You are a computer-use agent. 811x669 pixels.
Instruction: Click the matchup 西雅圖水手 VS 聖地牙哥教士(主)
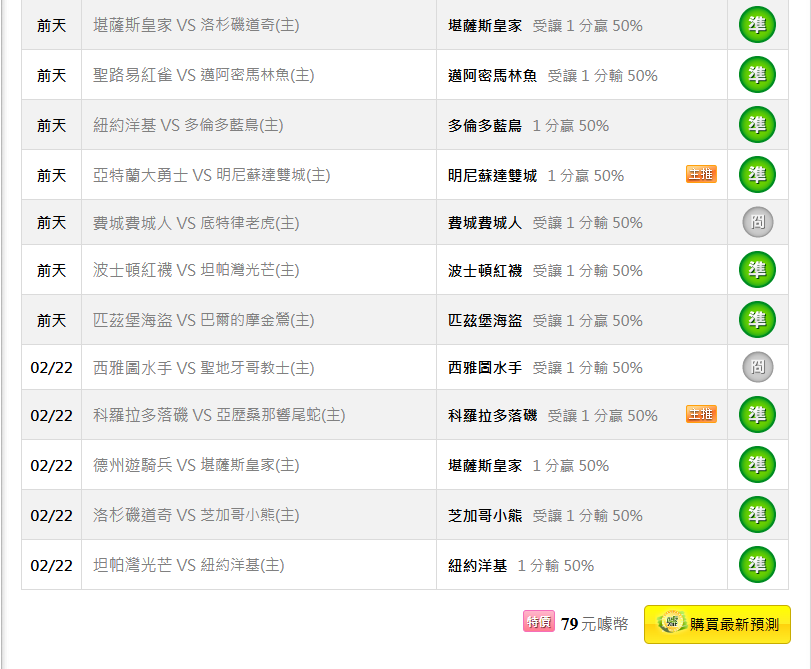[204, 367]
